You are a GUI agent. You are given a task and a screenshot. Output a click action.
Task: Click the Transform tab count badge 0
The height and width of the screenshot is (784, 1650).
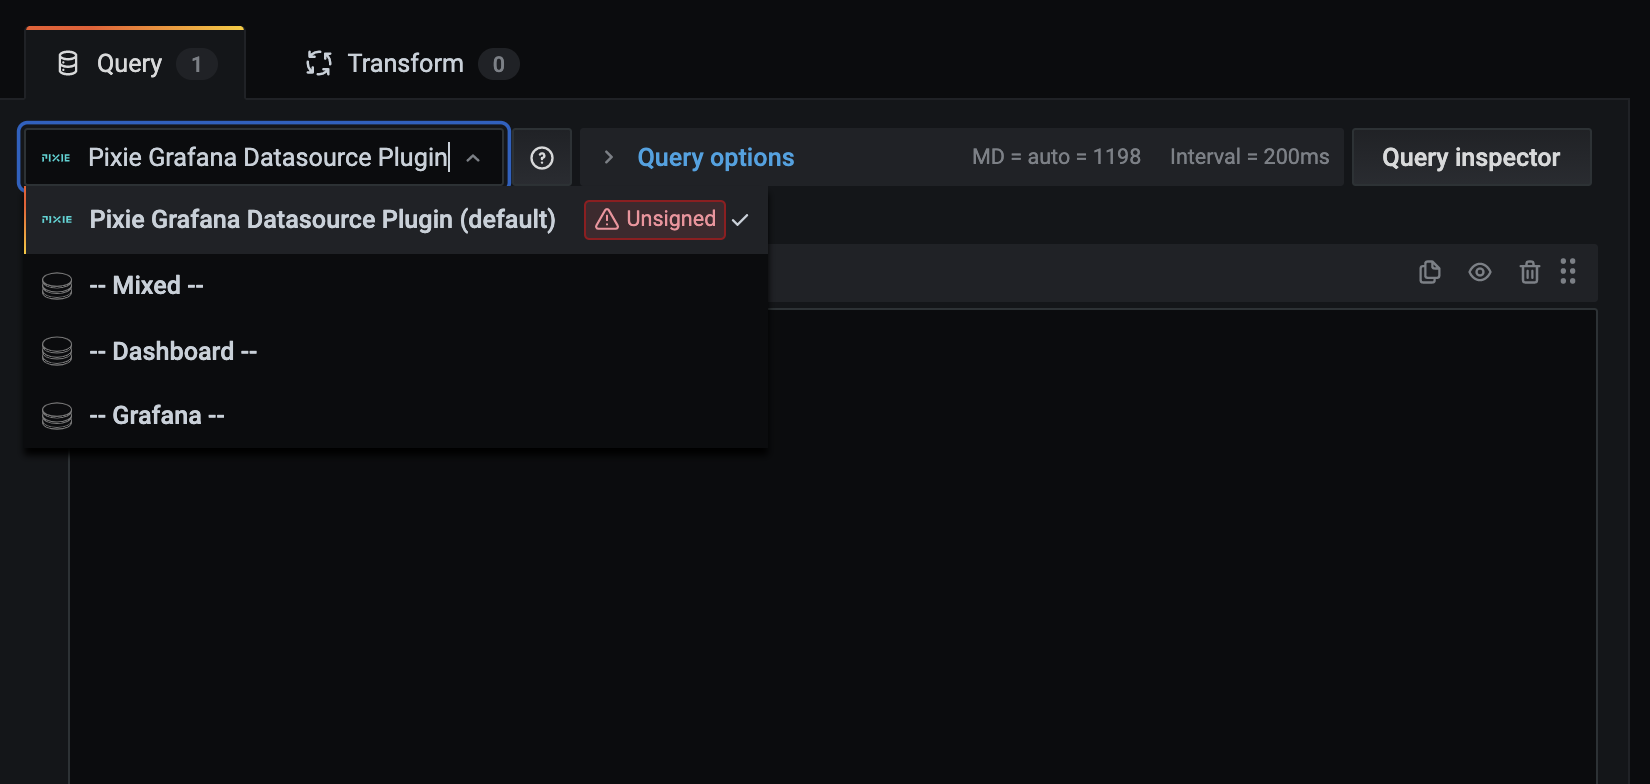[x=499, y=64]
